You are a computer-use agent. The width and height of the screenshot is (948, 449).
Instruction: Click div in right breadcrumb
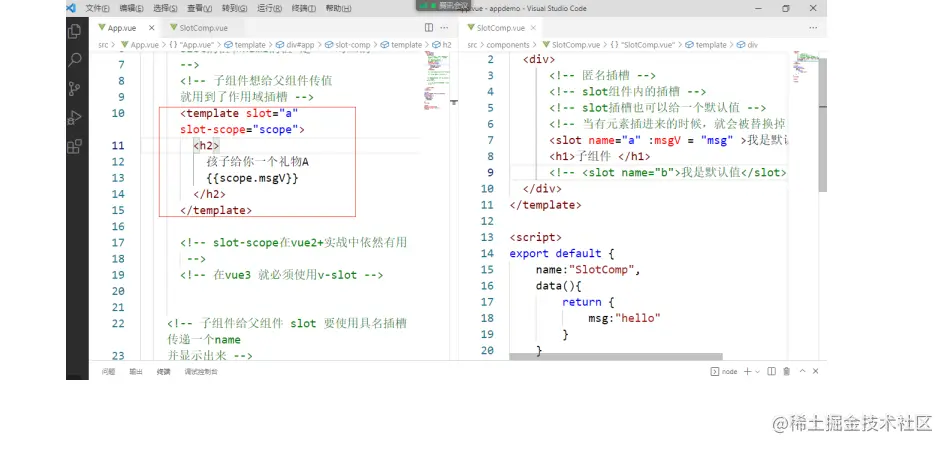click(748, 45)
